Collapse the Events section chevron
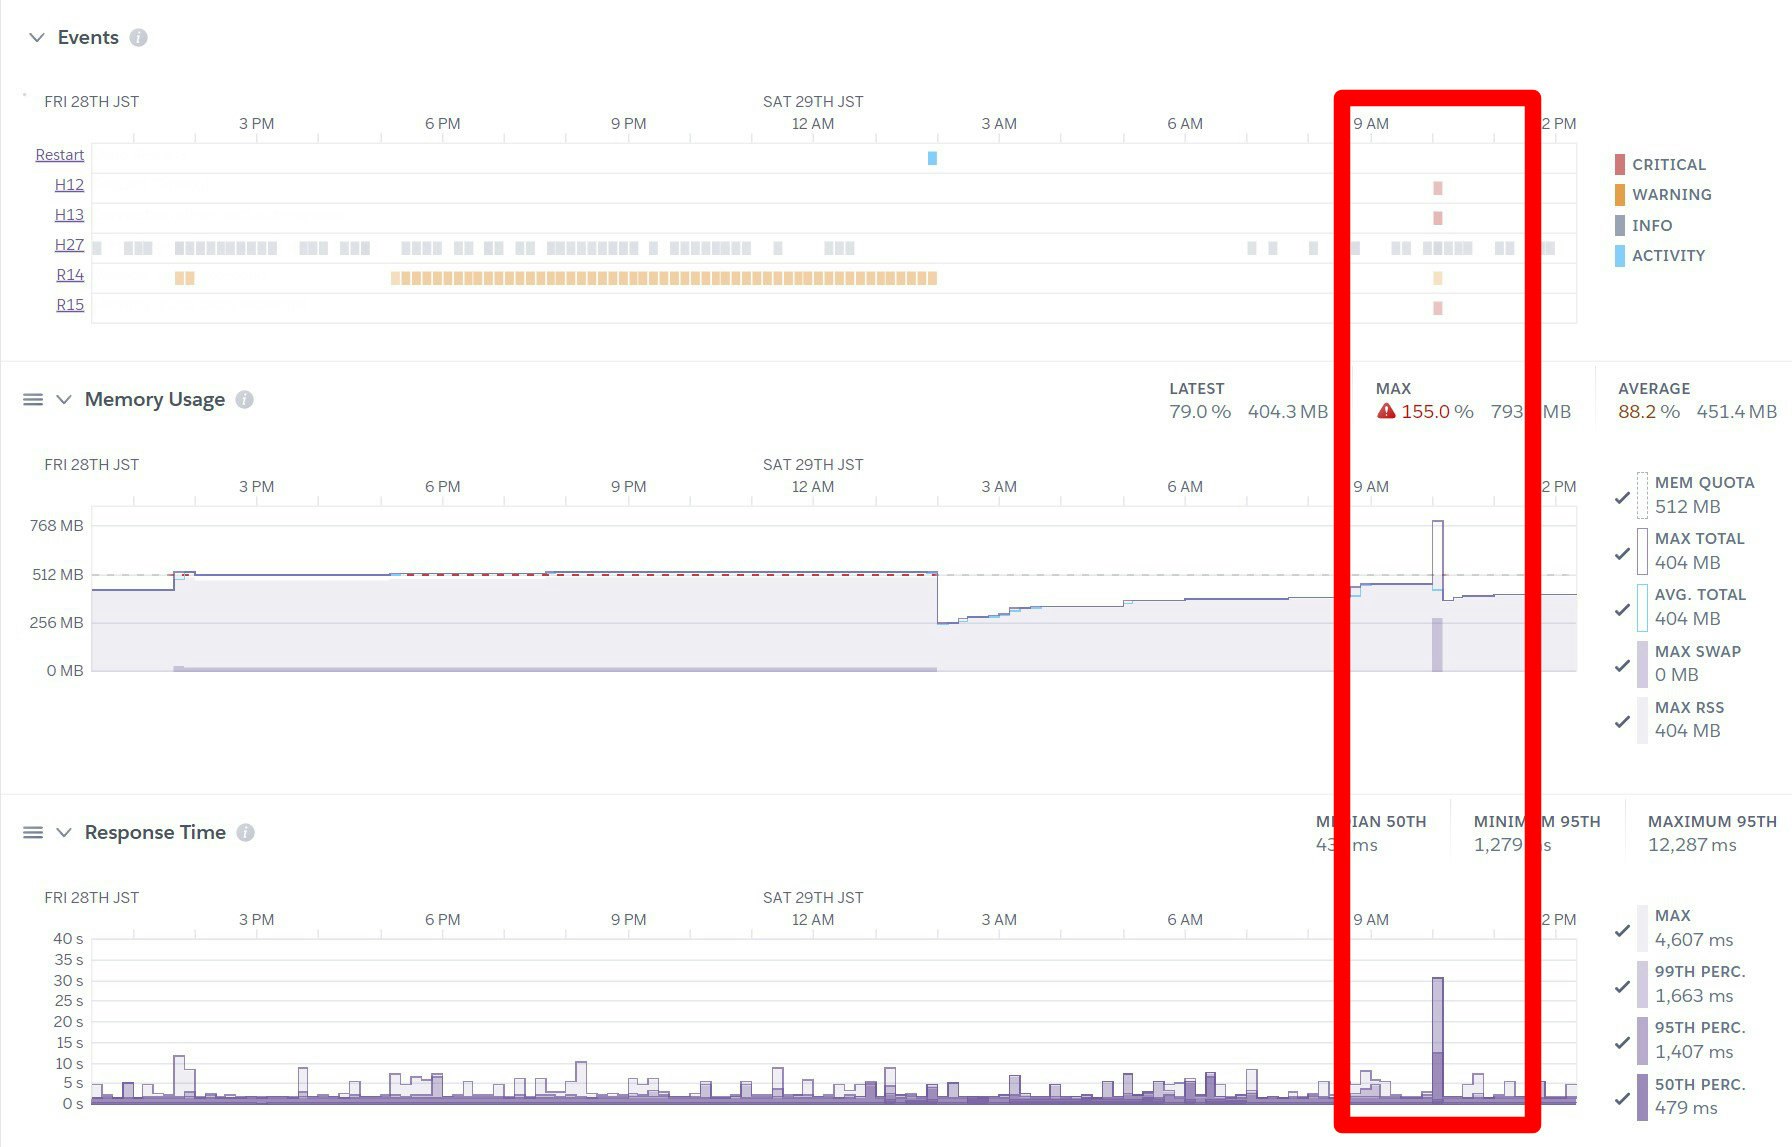Viewport: 1792px width, 1147px height. coord(37,38)
